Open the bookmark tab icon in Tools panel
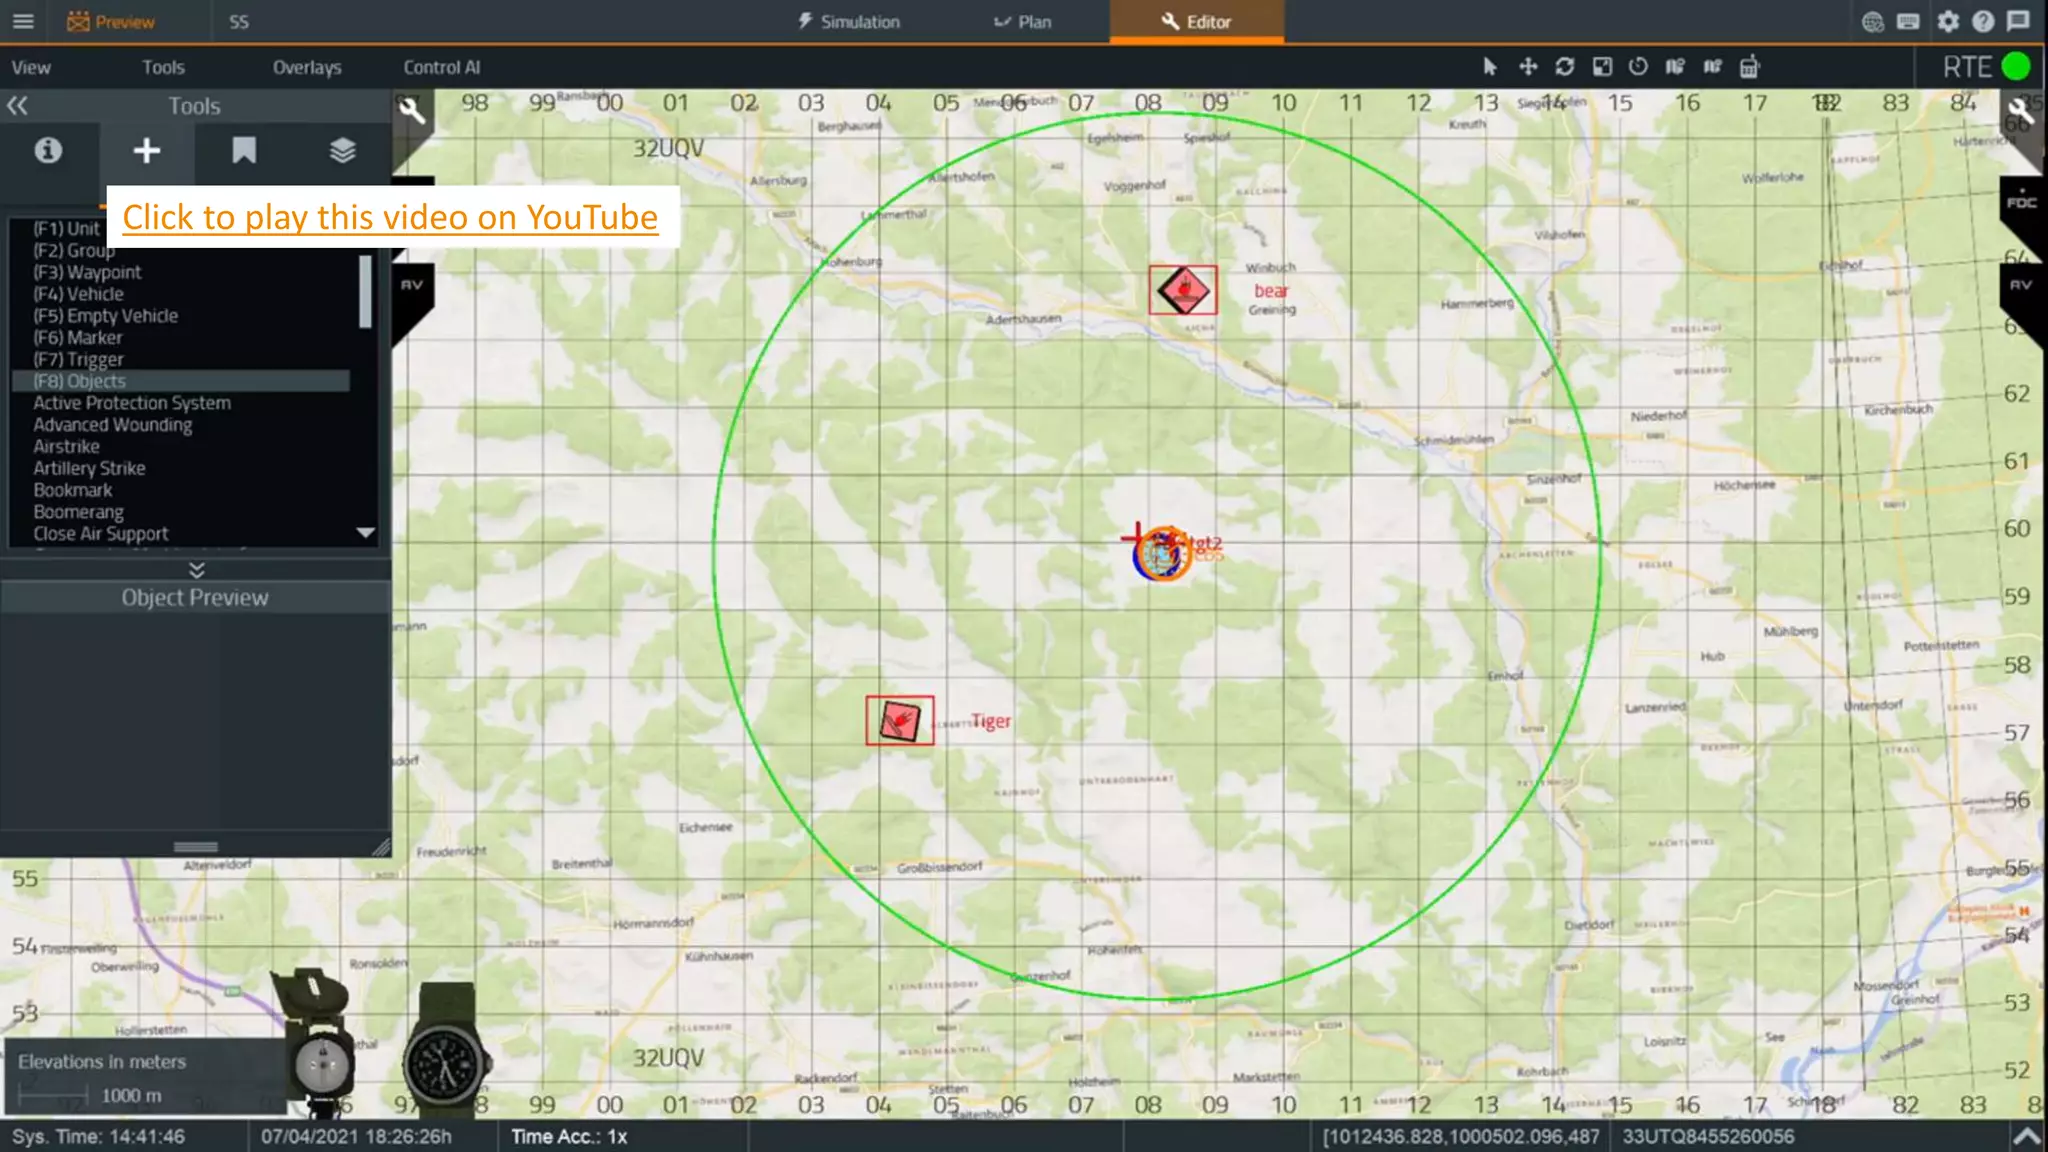 [244, 151]
